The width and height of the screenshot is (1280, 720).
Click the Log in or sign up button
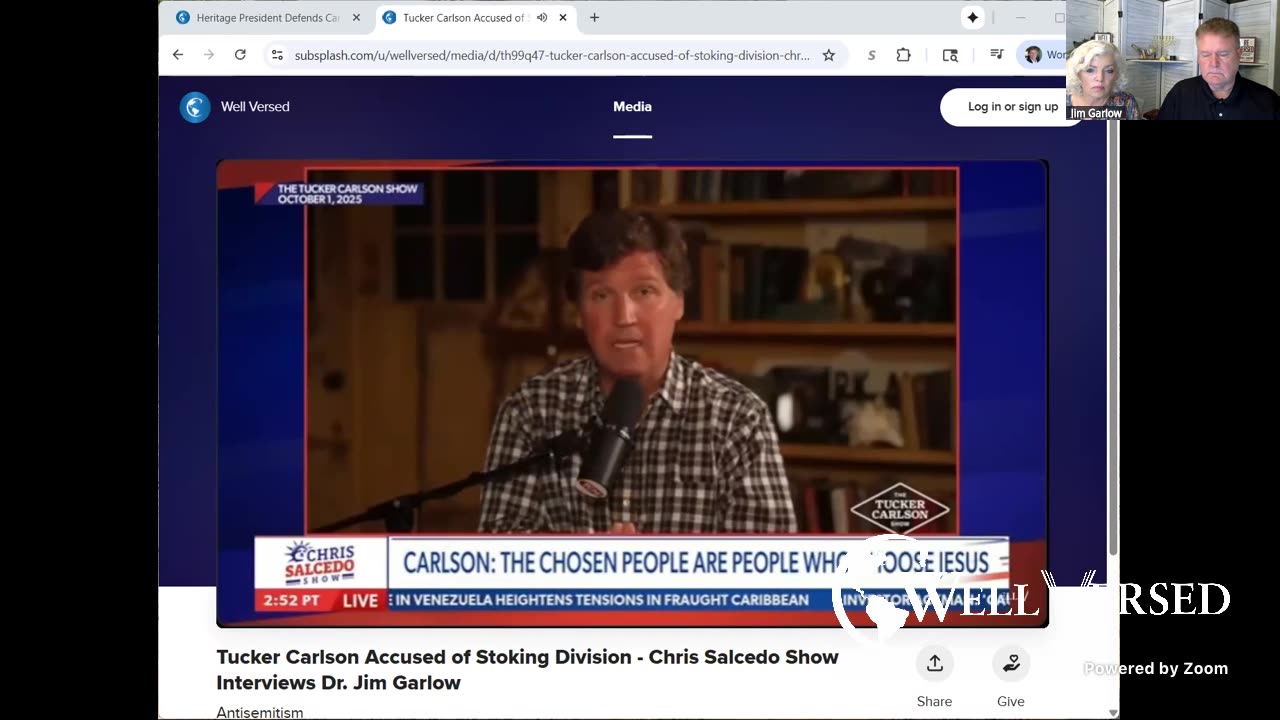coord(1012,107)
